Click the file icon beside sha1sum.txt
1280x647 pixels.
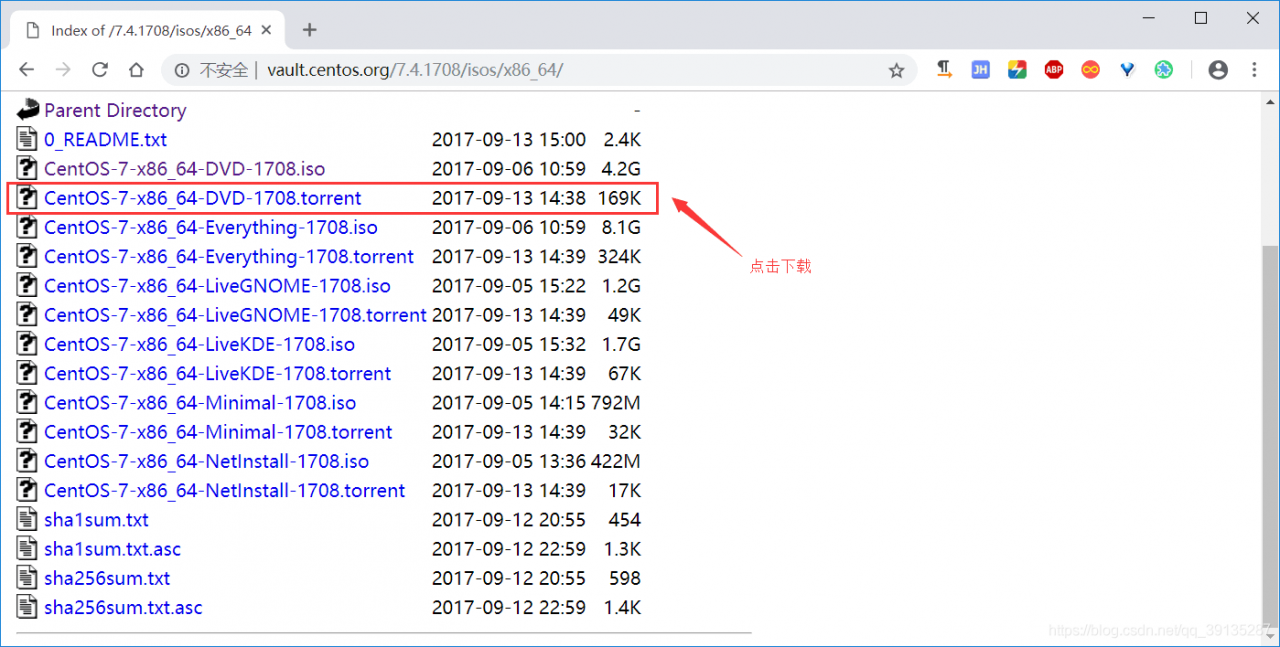(x=27, y=519)
